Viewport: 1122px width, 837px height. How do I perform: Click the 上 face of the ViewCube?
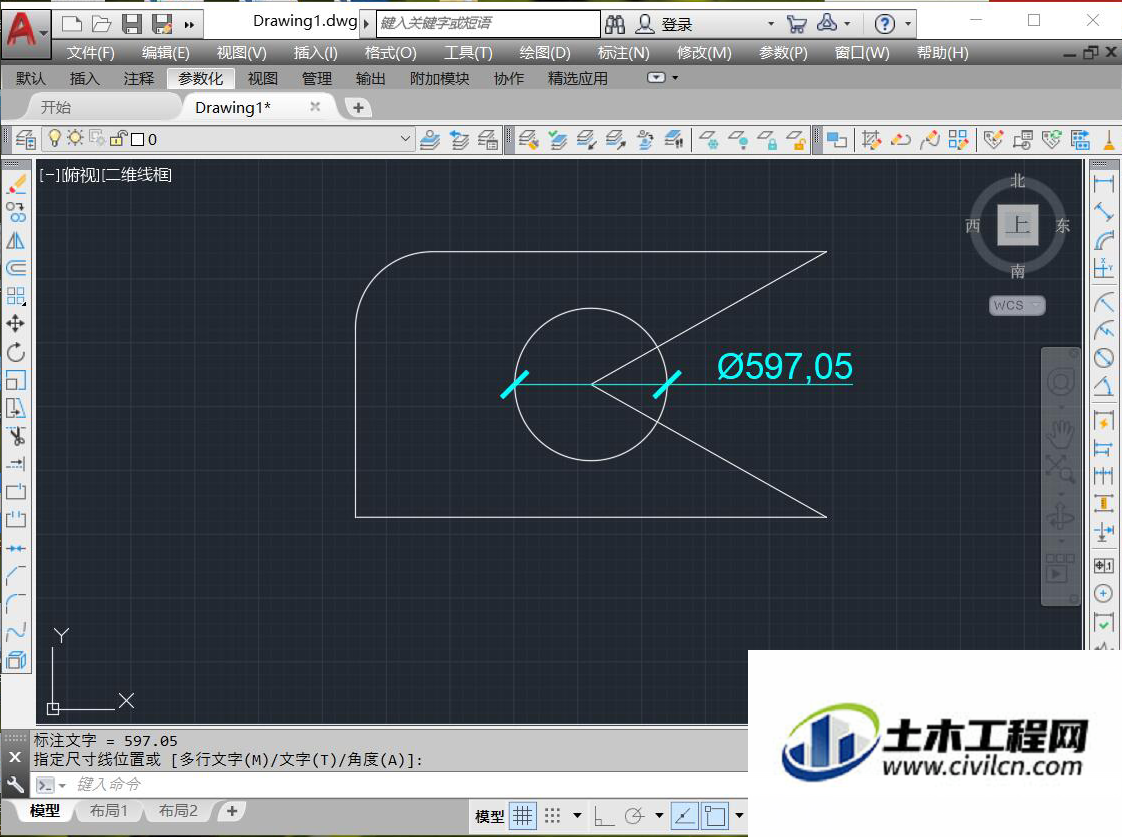[1018, 225]
